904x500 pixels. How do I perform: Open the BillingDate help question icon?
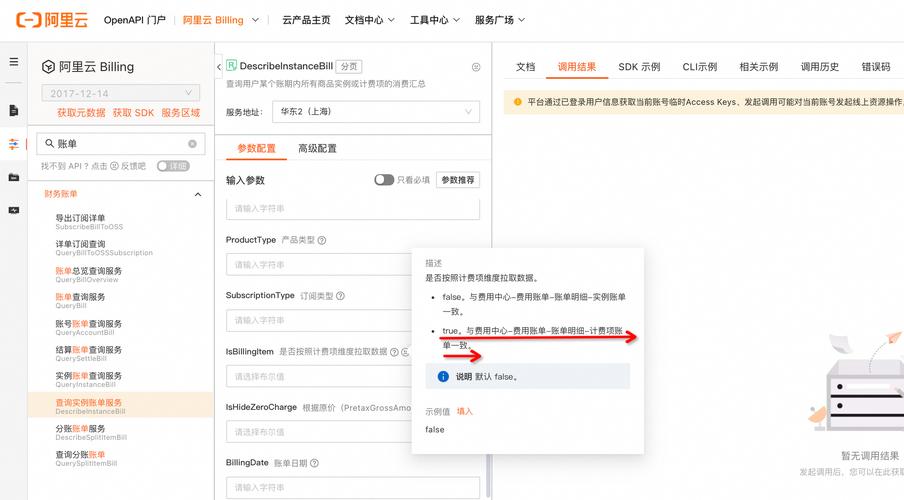pyautogui.click(x=314, y=463)
